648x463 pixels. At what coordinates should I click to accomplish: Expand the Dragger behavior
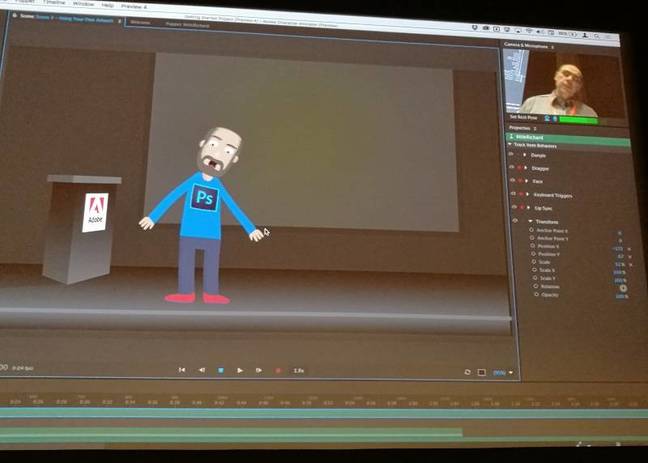[x=526, y=168]
